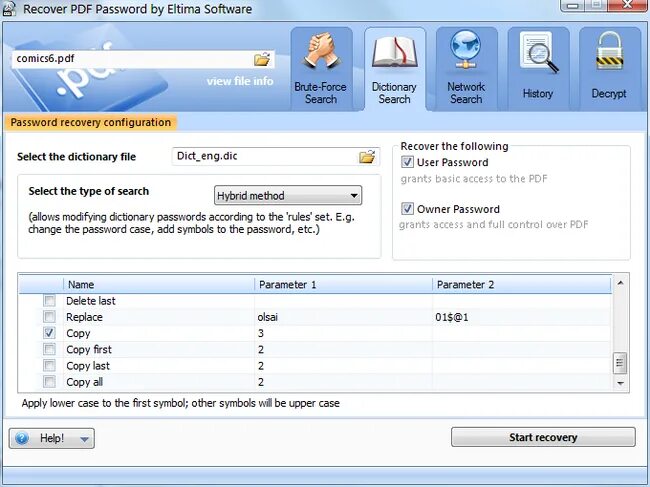
Task: Click the application icon in title bar
Action: click(9, 9)
